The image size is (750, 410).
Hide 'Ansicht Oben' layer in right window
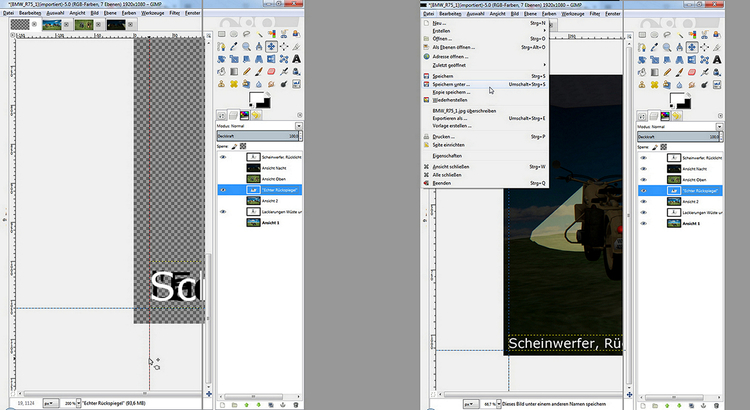(643, 180)
